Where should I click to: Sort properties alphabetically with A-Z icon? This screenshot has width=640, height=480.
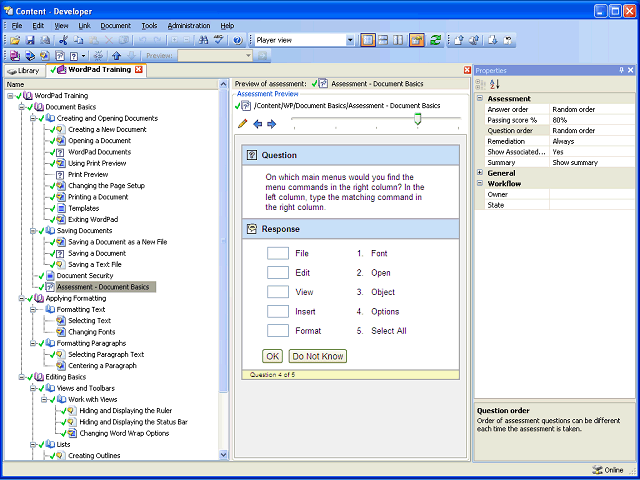(x=495, y=84)
